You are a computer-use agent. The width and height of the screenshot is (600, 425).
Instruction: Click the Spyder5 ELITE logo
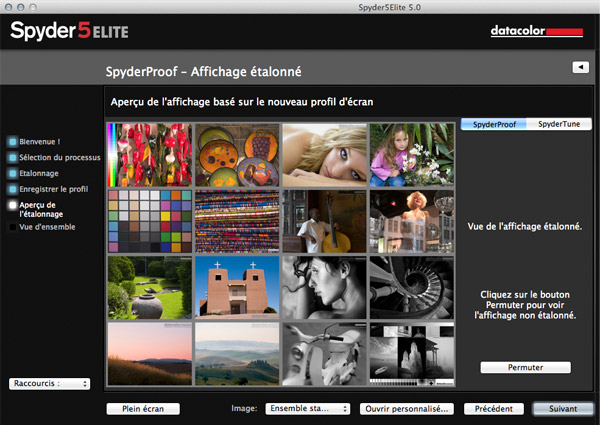[x=69, y=31]
